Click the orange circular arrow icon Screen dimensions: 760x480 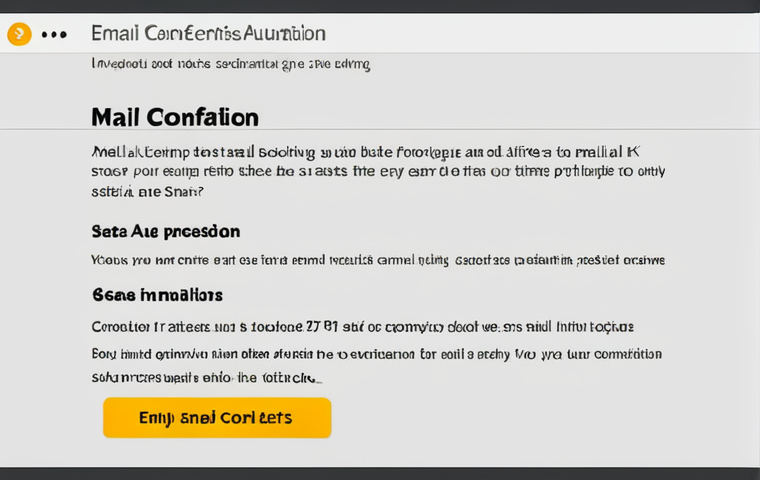pyautogui.click(x=19, y=34)
